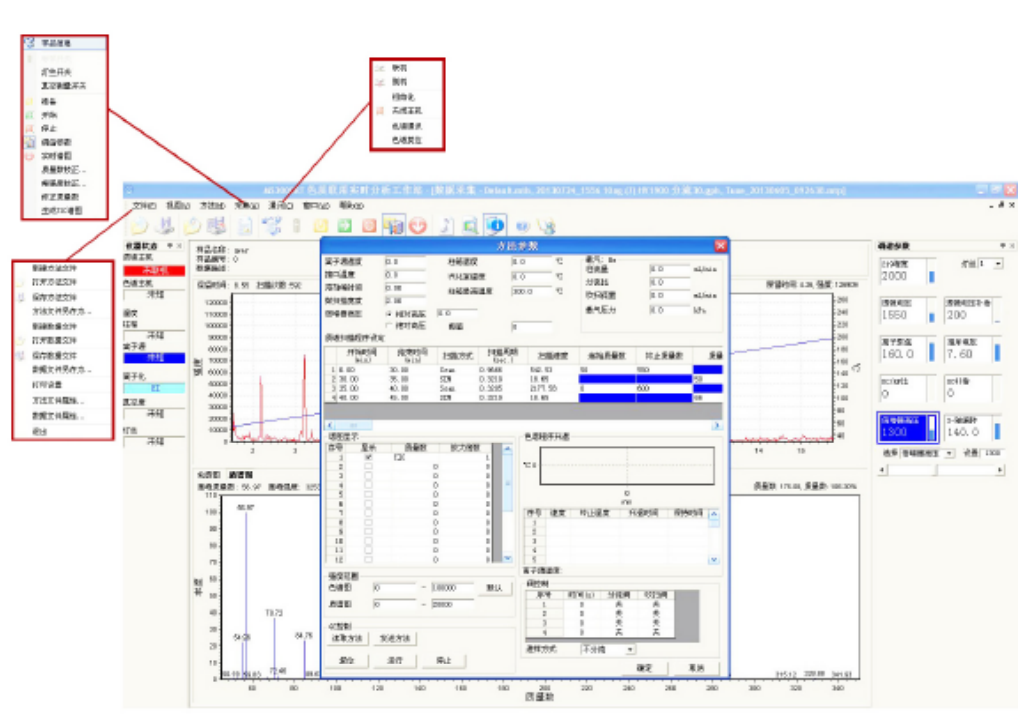Click the yellow square prepare icon in toolbar
The height and width of the screenshot is (722, 1024).
click(320, 225)
